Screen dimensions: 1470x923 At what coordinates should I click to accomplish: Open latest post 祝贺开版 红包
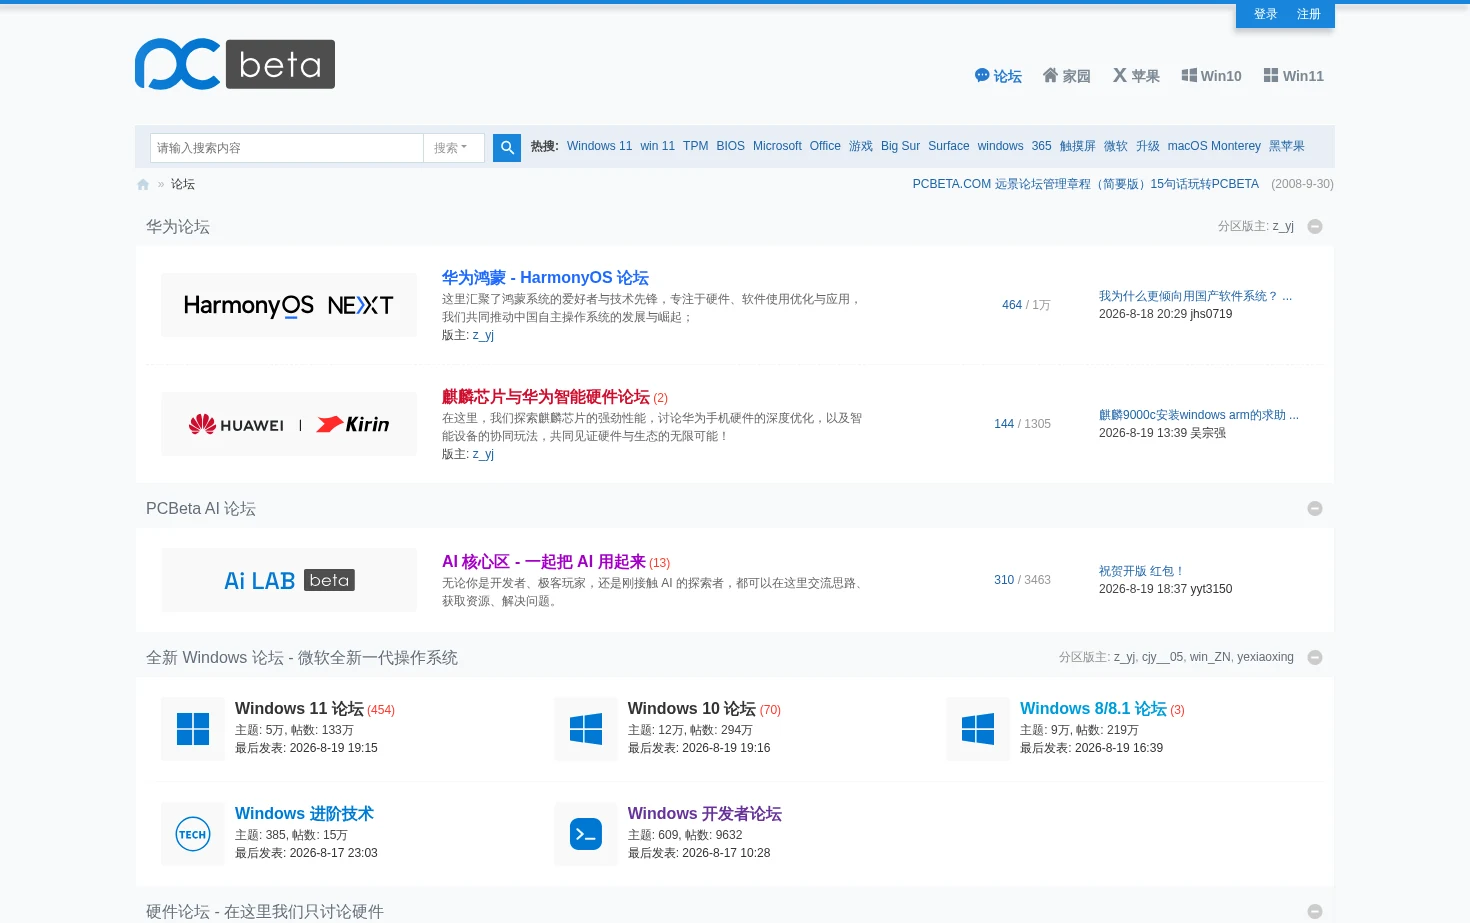tap(1141, 571)
